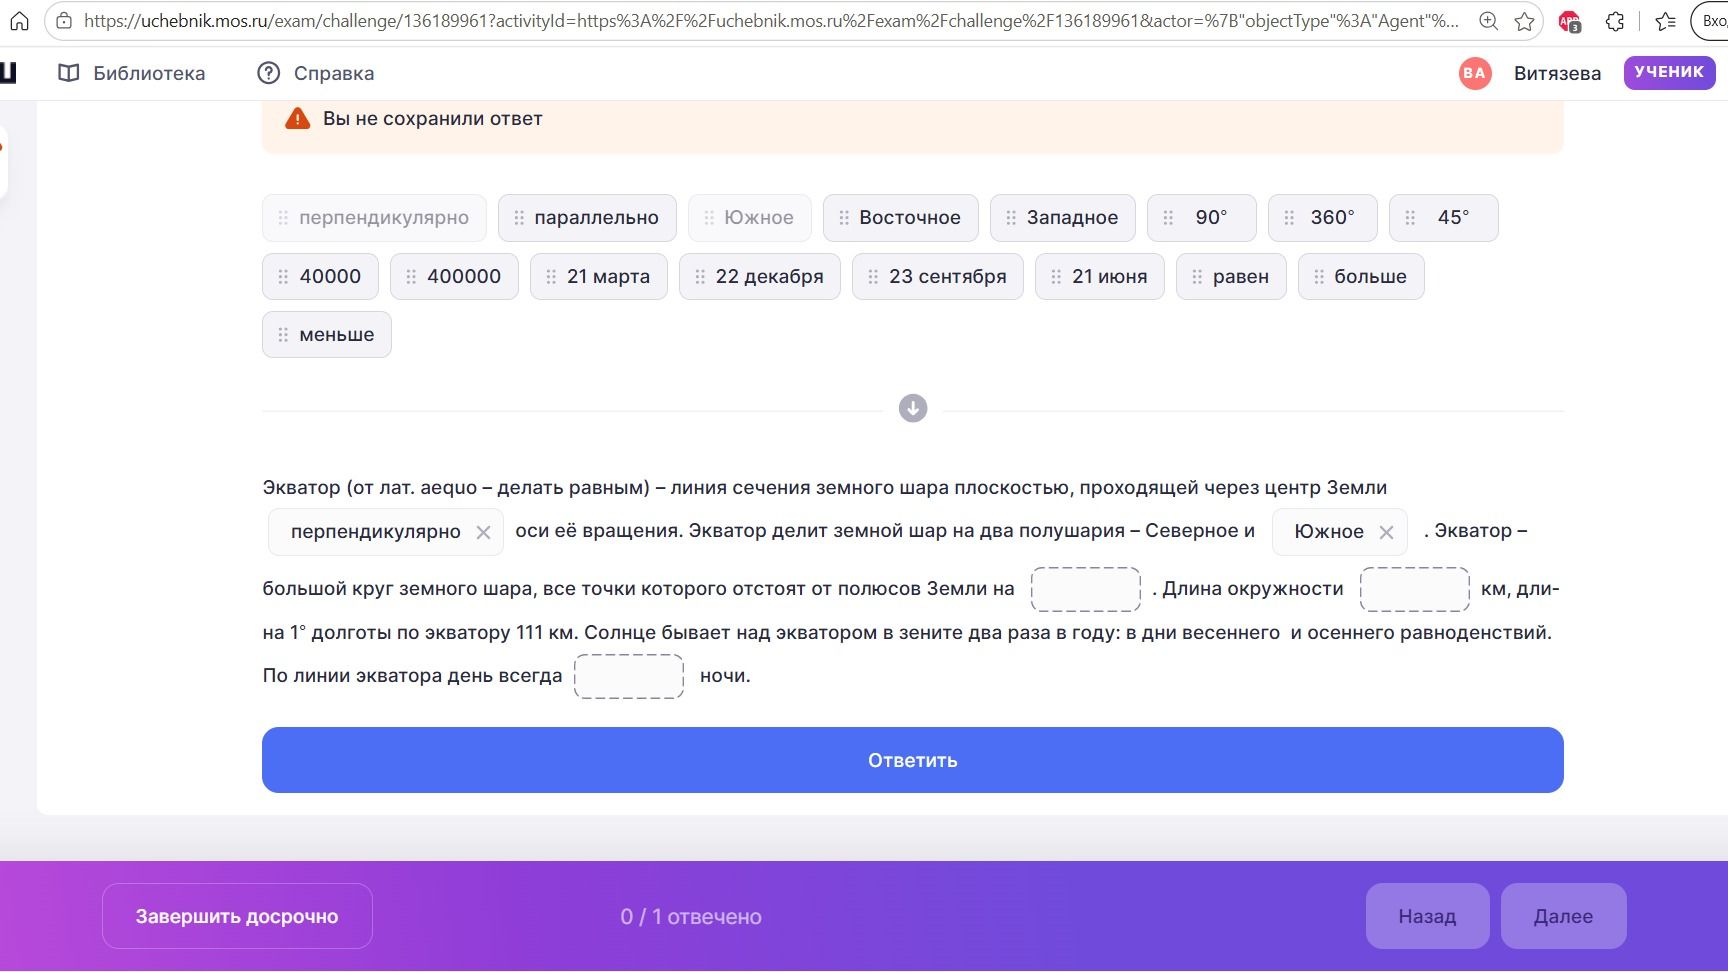
Task: Remove the placed word 'перпендикулярно'
Action: 483,532
